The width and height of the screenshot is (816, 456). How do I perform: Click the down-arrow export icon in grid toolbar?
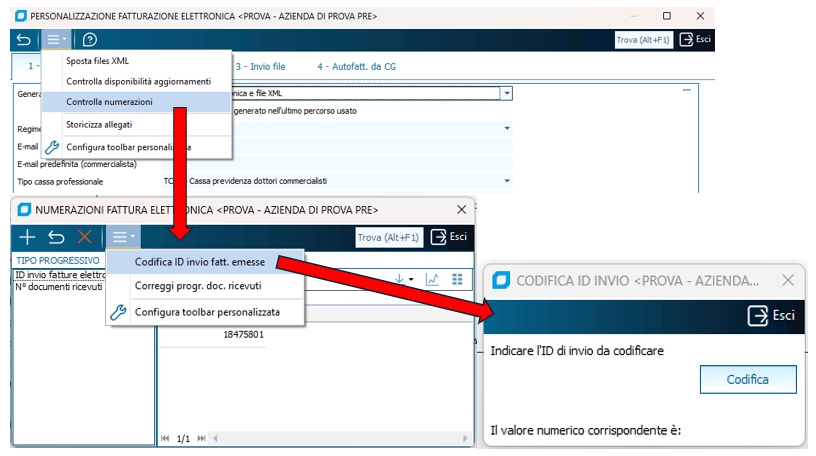[x=399, y=280]
